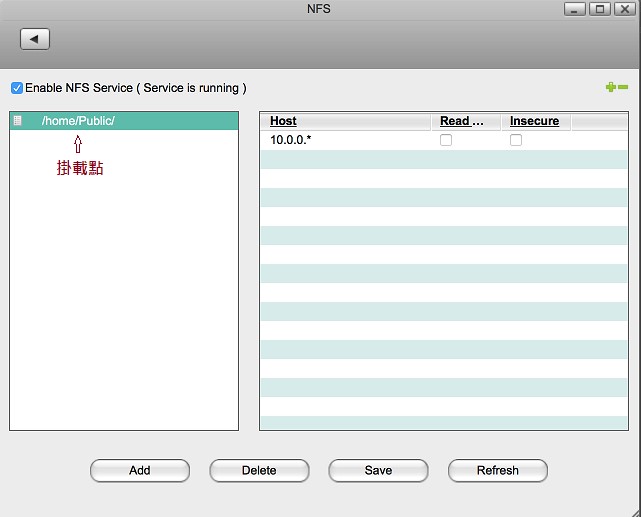The height and width of the screenshot is (517, 641).
Task: Click the back arrow button
Action: 35,39
